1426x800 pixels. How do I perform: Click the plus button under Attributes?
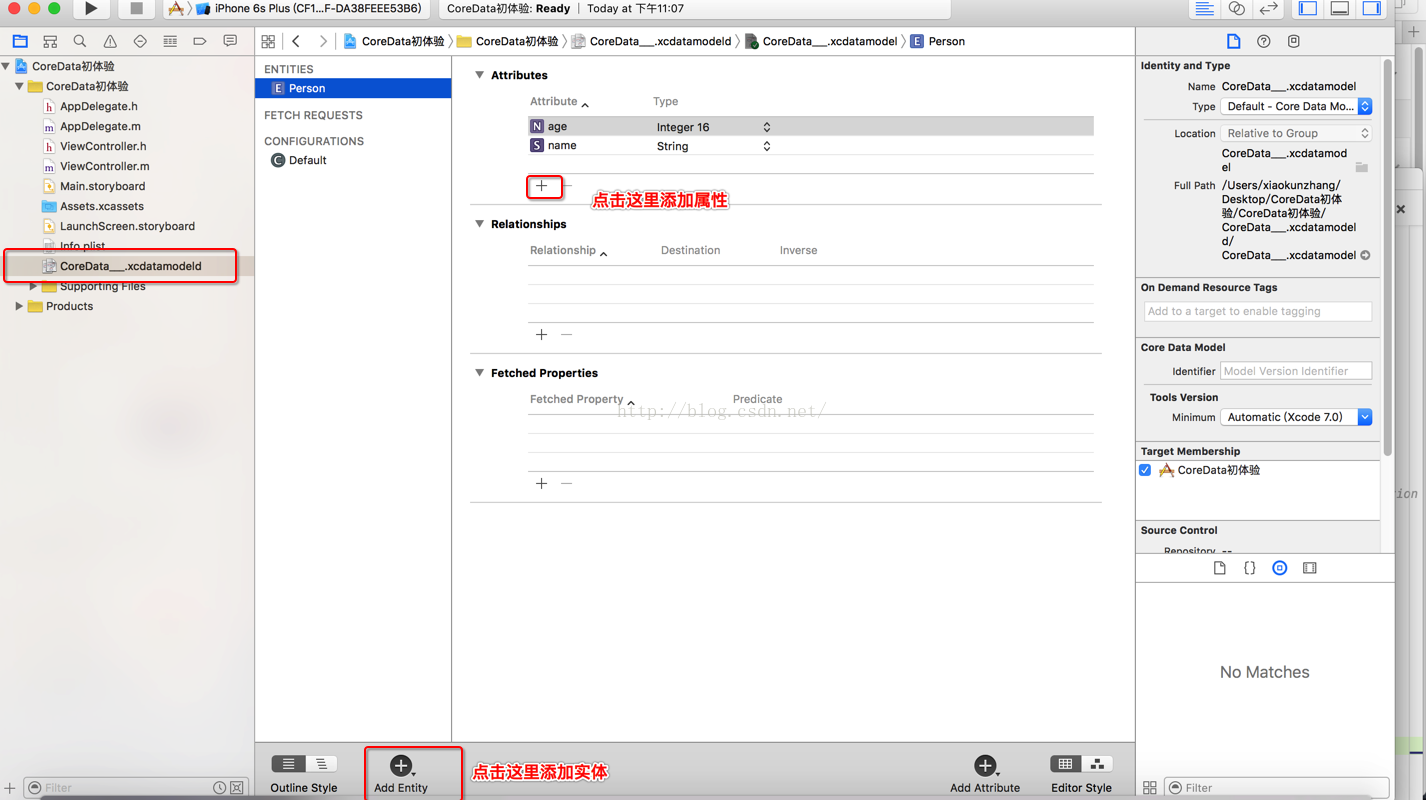(x=542, y=186)
